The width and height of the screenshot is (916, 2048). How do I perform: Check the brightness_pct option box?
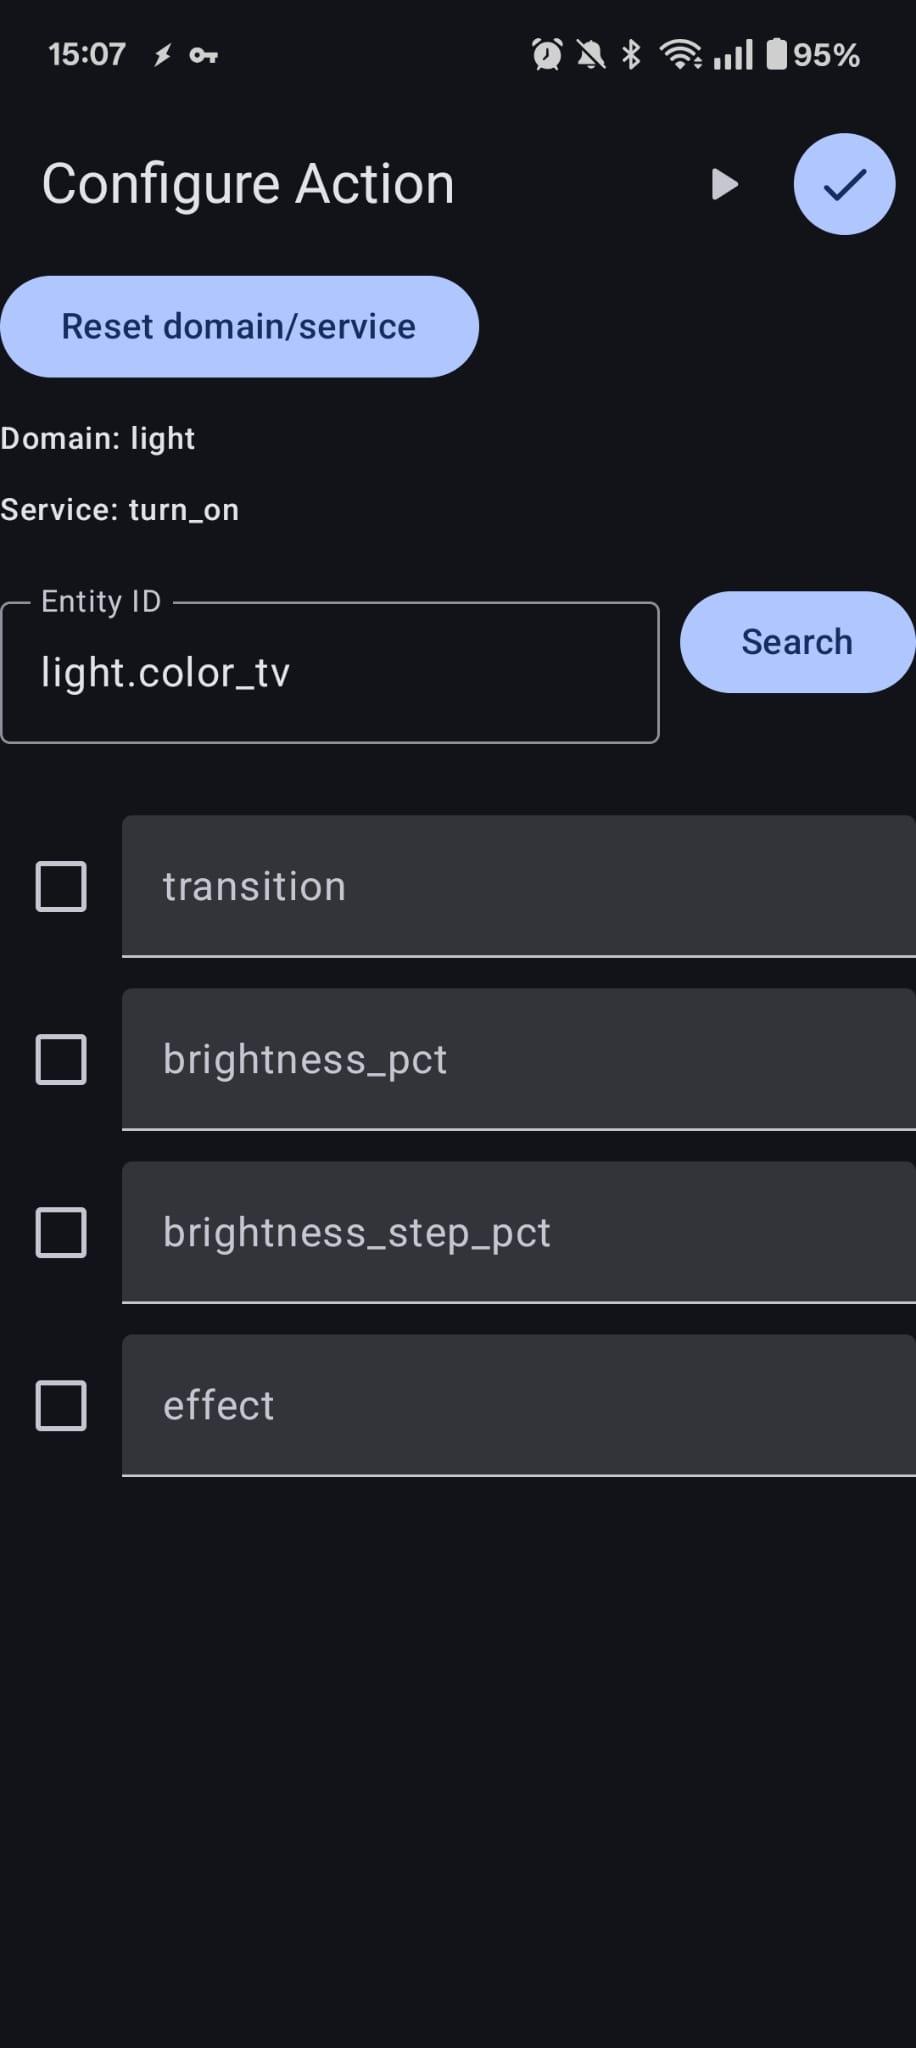pyautogui.click(x=61, y=1060)
